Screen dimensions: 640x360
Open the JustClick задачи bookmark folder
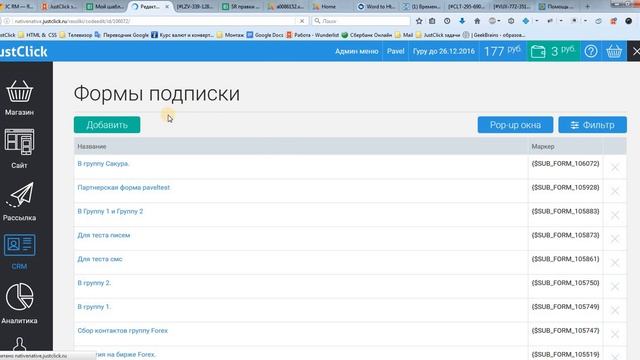pyautogui.click(x=438, y=35)
